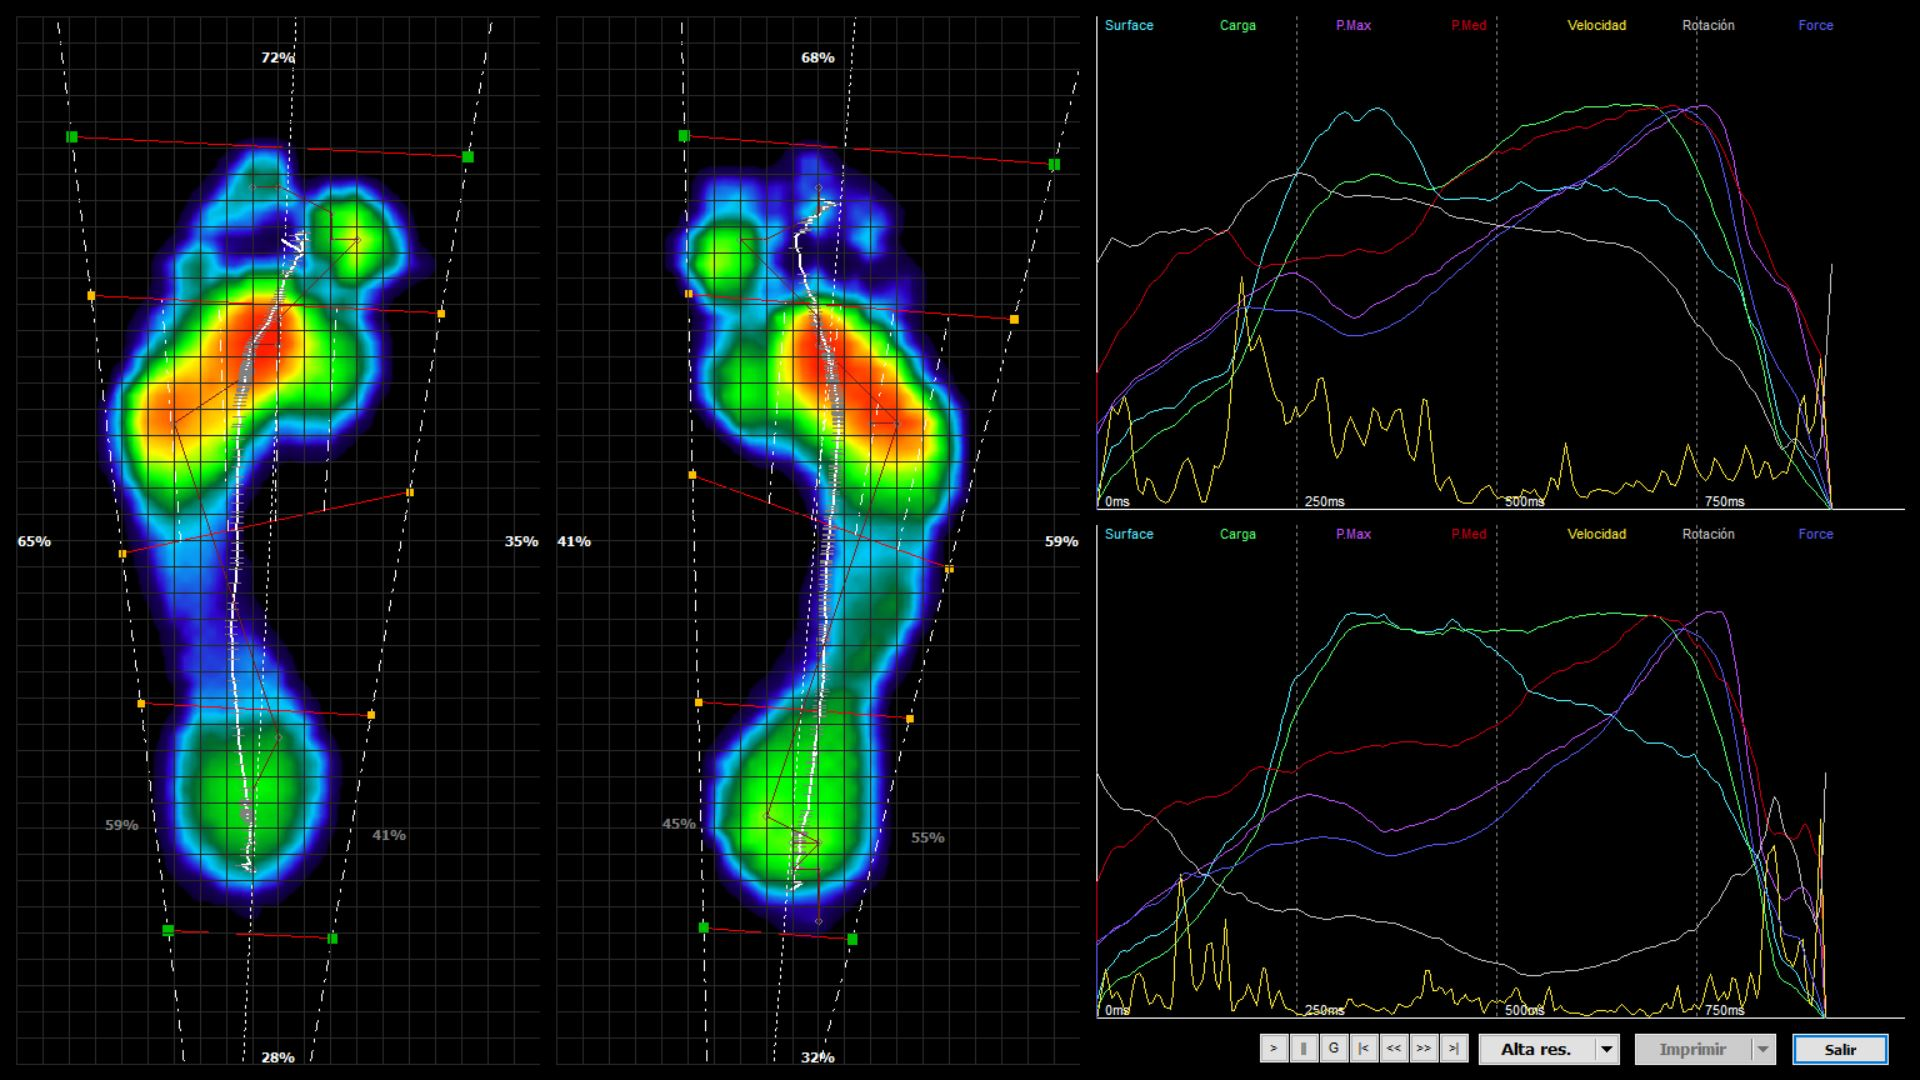The width and height of the screenshot is (1920, 1080).
Task: Toggle Rotación curve in bottom graph legend
Action: coord(1707,534)
